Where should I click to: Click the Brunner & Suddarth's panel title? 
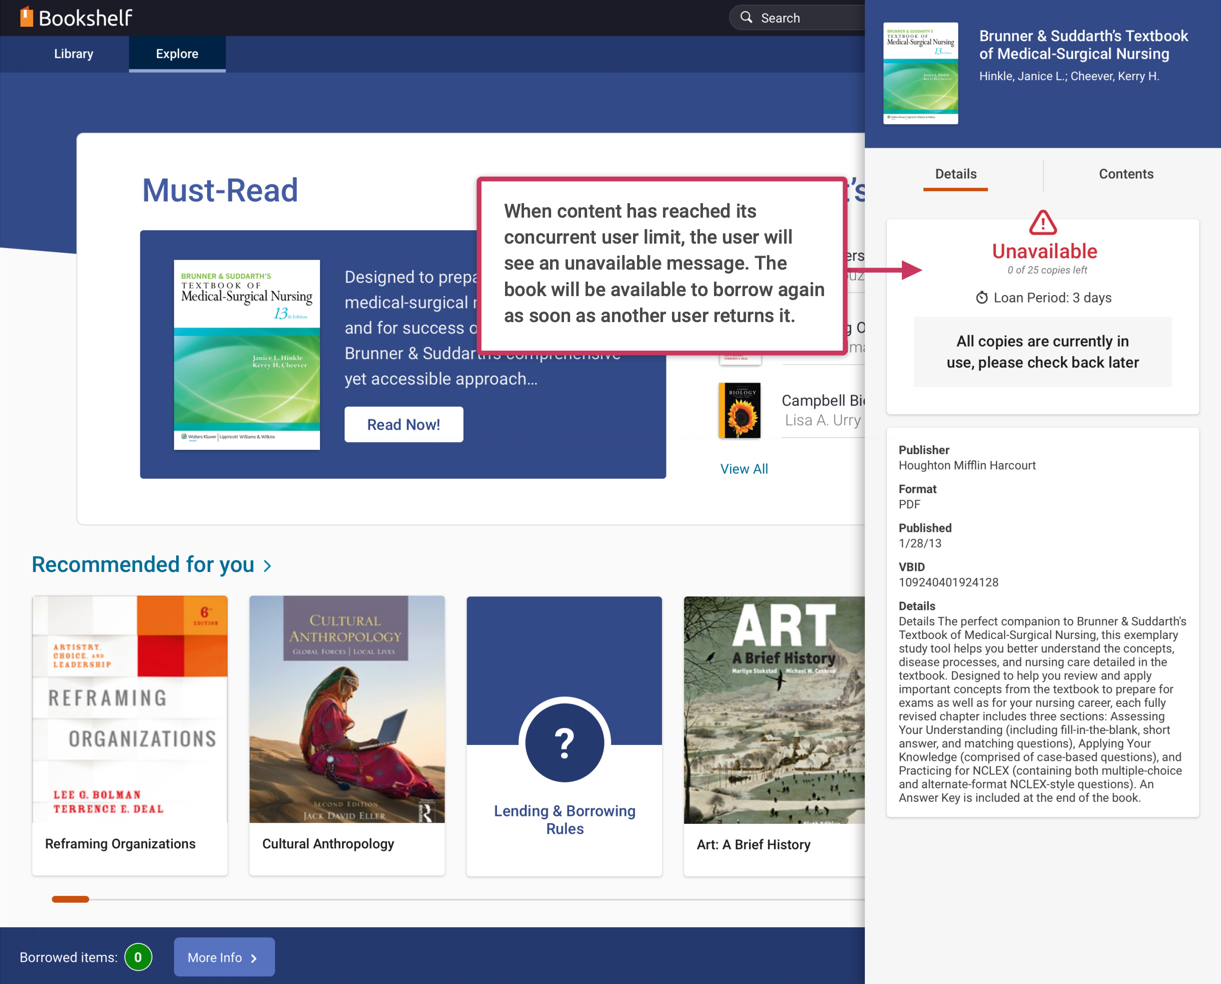[1083, 45]
